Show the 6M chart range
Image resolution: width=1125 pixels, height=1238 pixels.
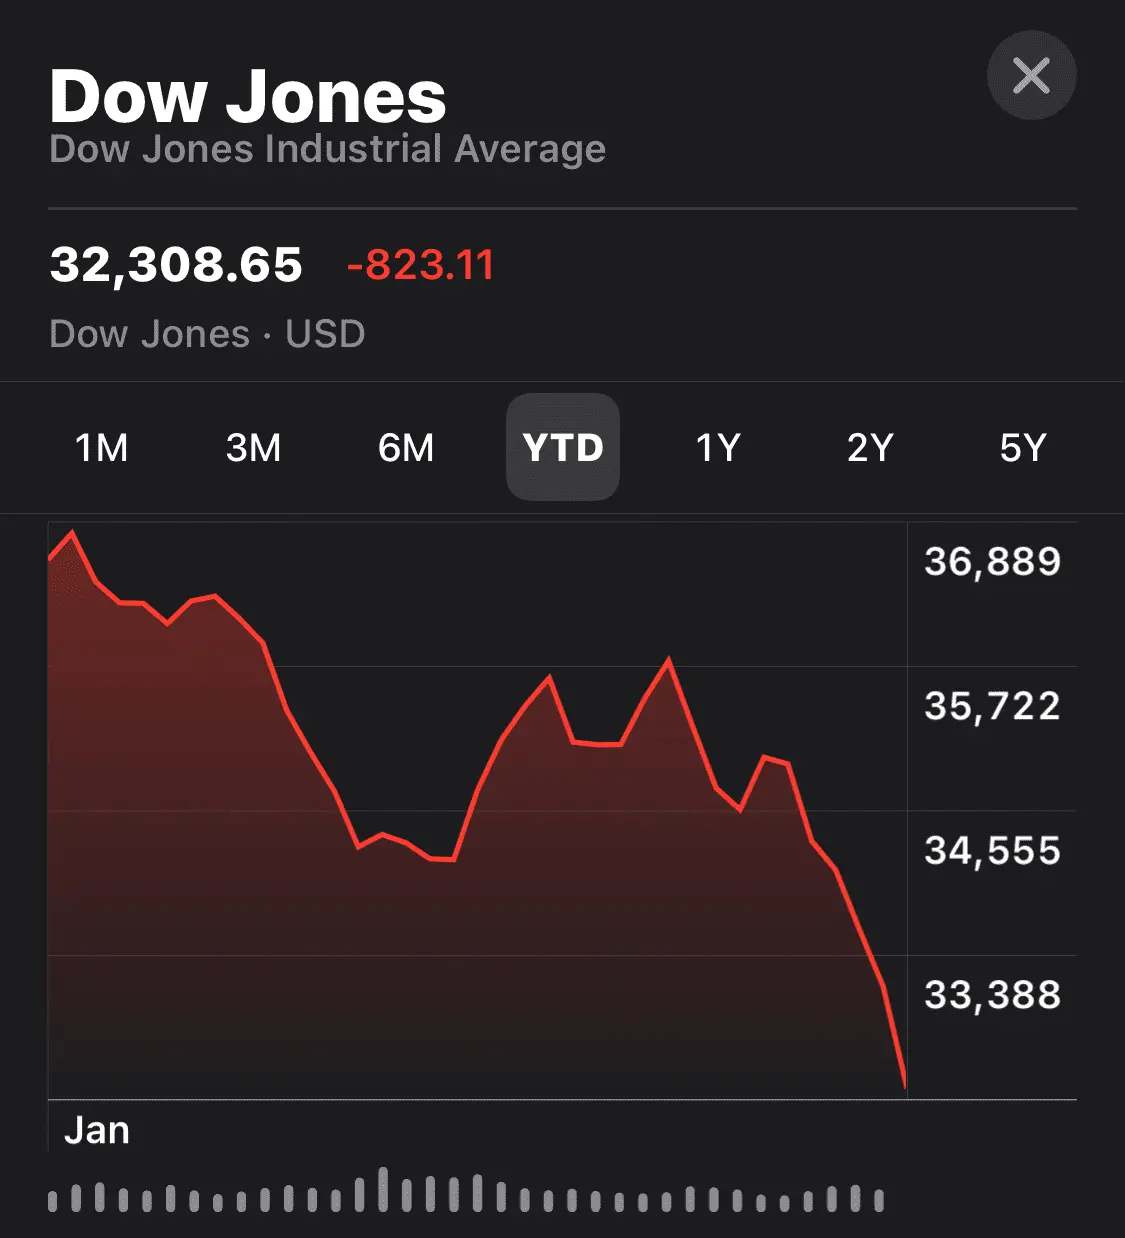click(x=406, y=448)
